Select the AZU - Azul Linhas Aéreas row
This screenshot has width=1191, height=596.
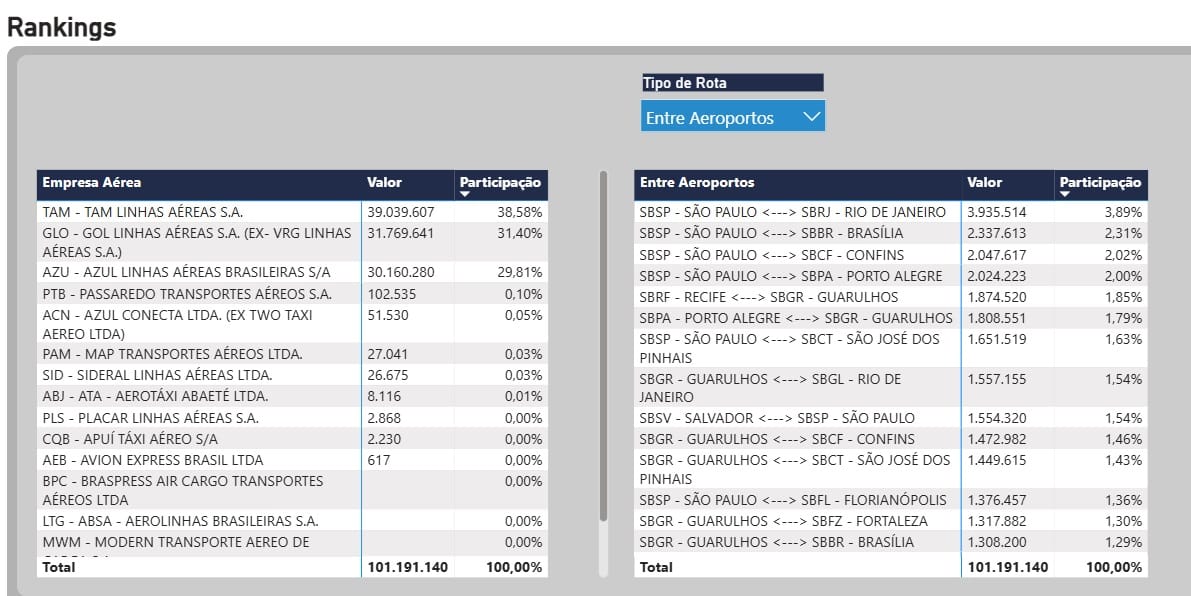[x=186, y=272]
